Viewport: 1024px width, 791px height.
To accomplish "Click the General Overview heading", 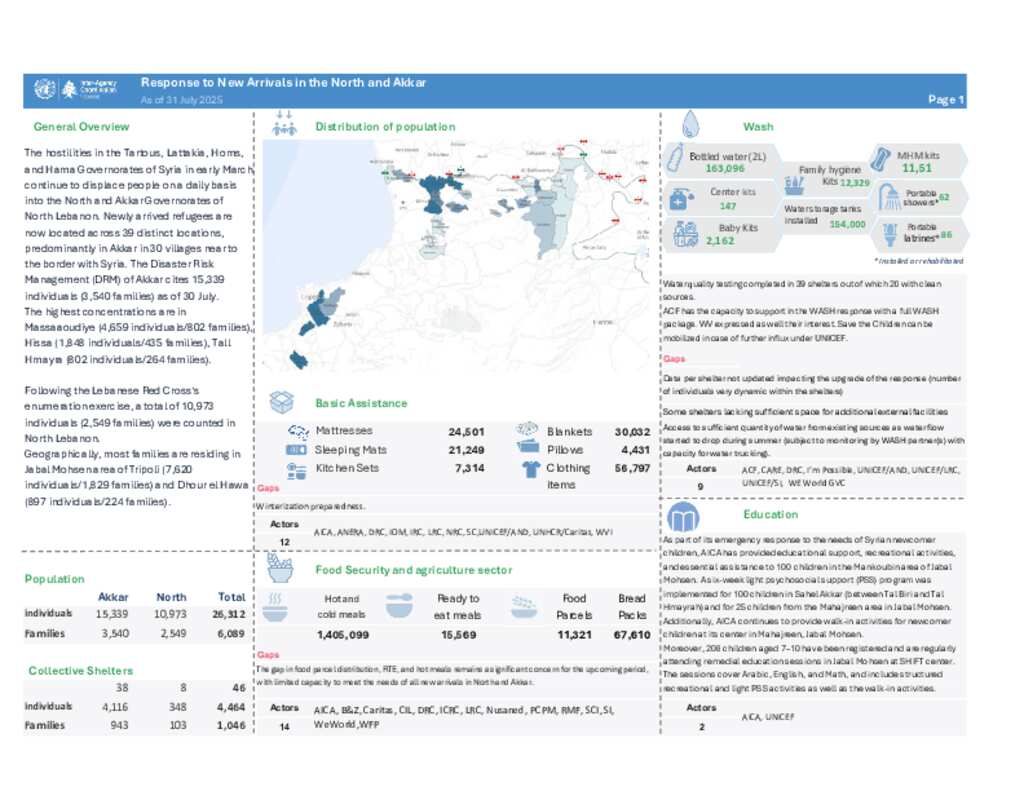I will click(x=81, y=127).
